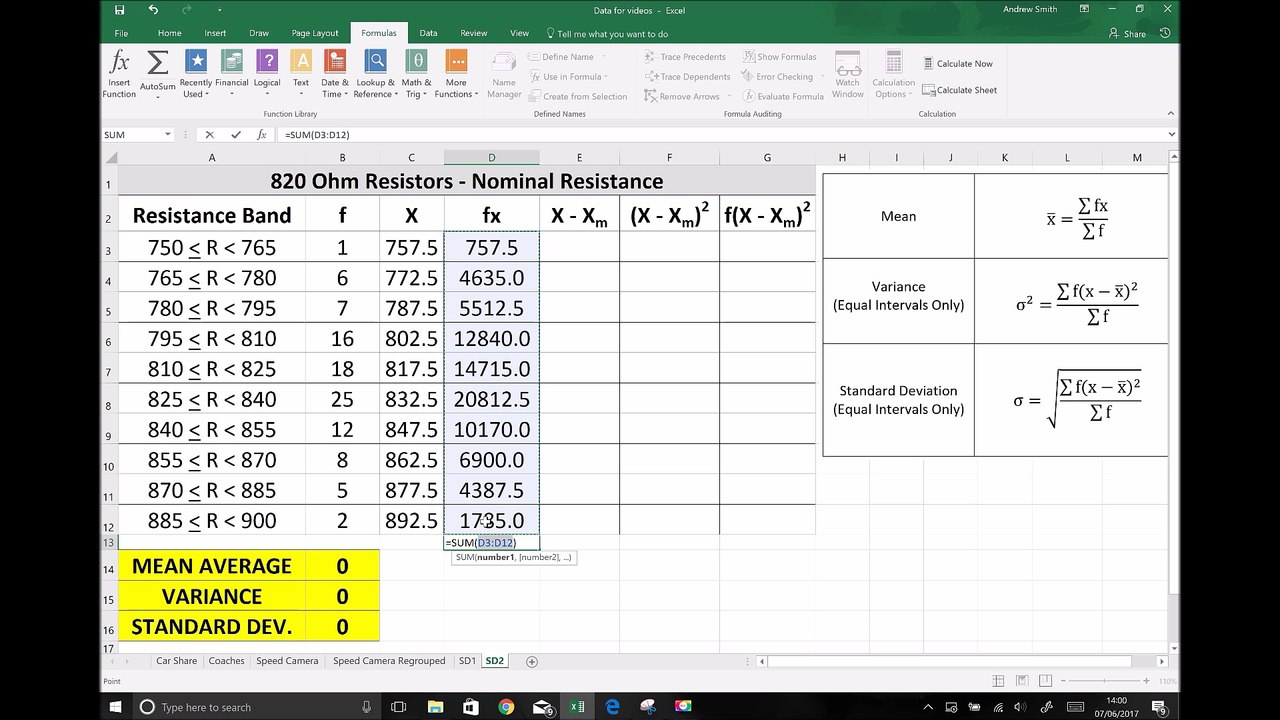Switch to the Page Layout tab
1280x720 pixels.
point(315,33)
